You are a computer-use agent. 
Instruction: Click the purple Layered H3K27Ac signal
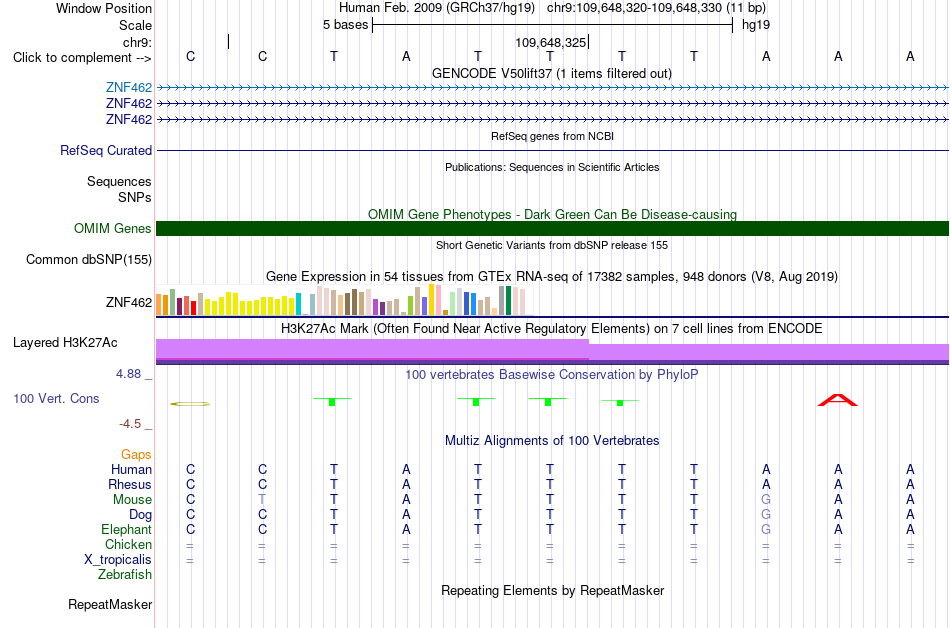coord(552,351)
